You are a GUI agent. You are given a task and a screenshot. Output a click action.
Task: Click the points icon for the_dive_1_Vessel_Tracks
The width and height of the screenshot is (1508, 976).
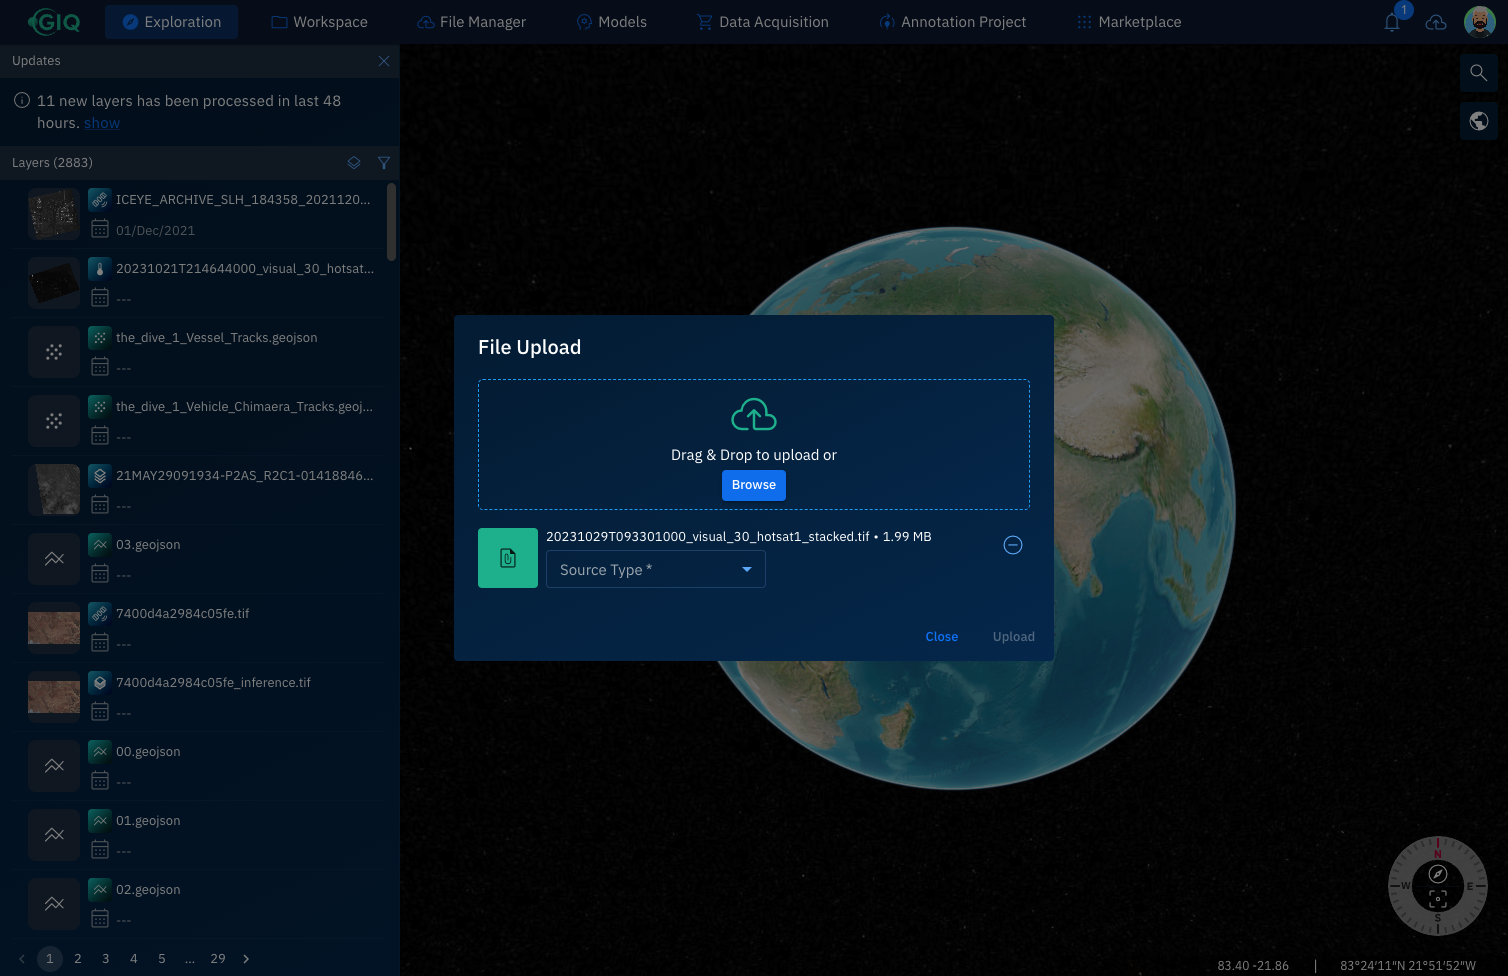tap(99, 338)
